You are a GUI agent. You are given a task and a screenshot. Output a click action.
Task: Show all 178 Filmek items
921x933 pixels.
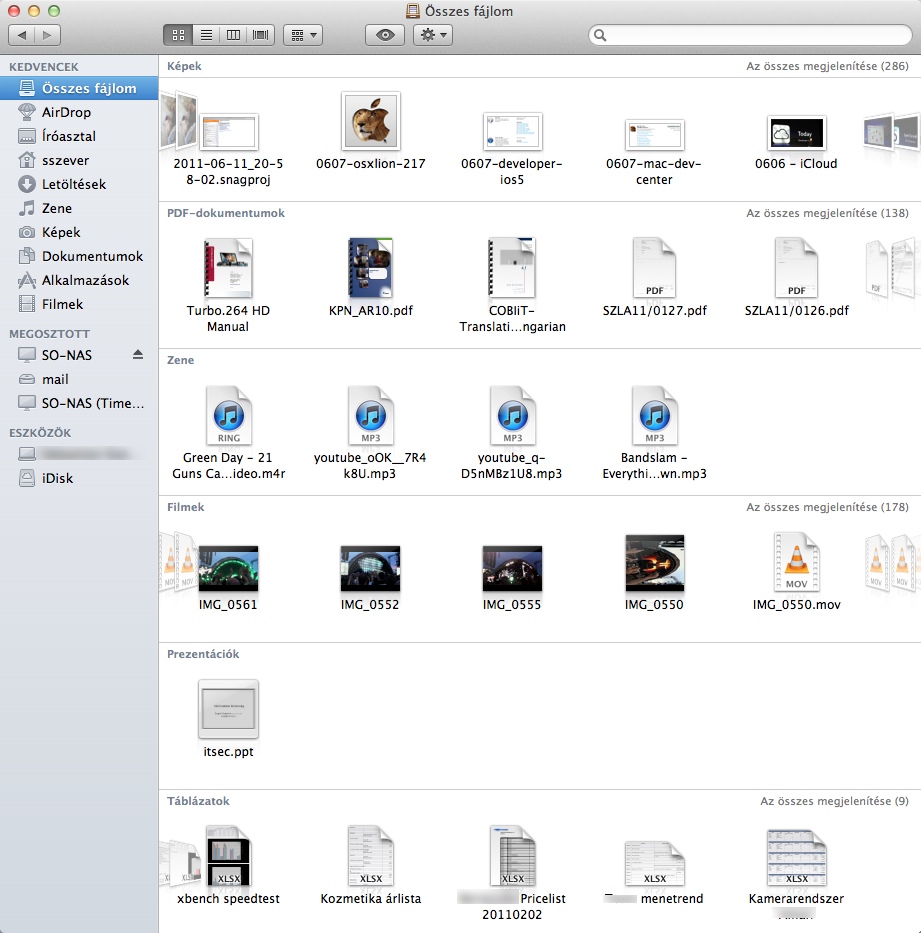tap(827, 507)
